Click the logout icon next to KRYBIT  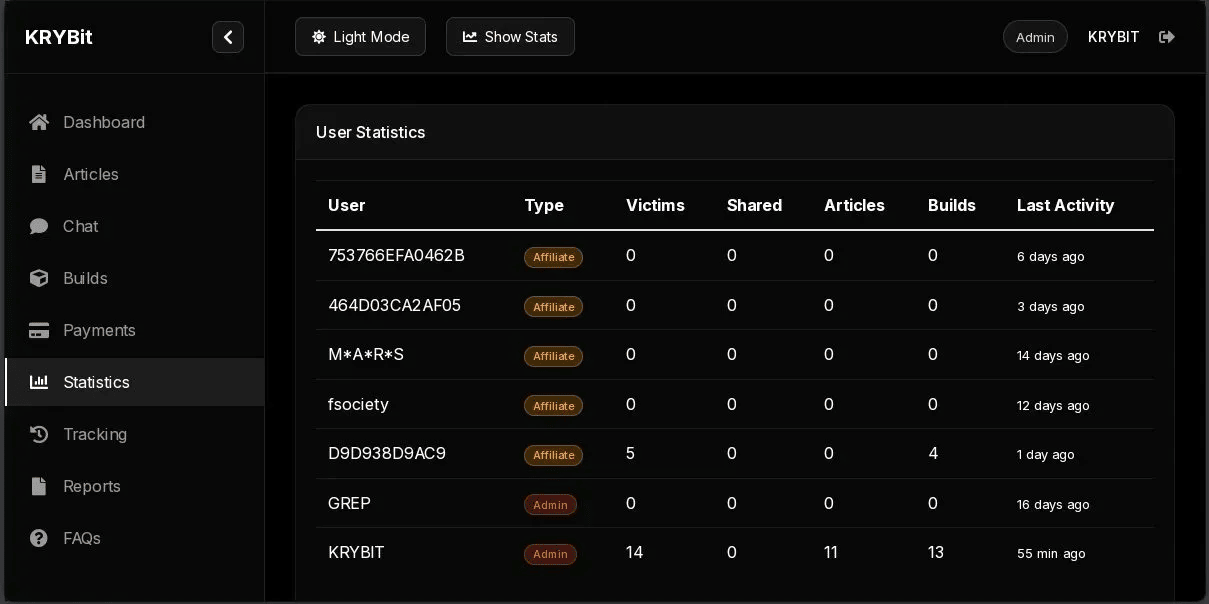pyautogui.click(x=1167, y=37)
